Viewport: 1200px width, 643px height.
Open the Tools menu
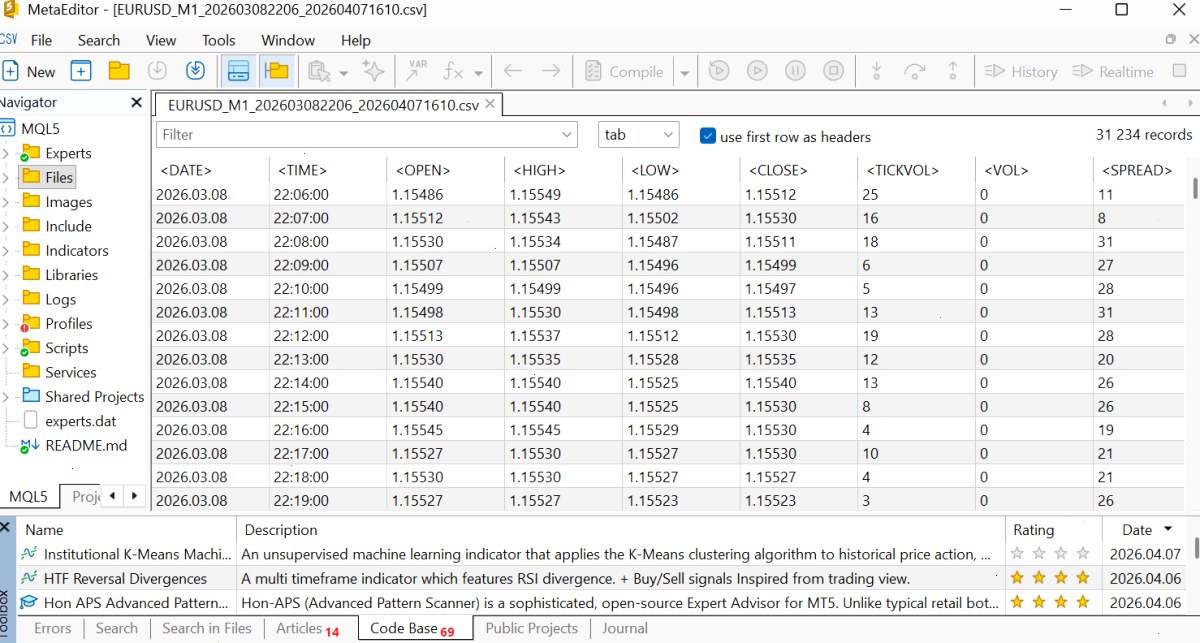(x=218, y=40)
